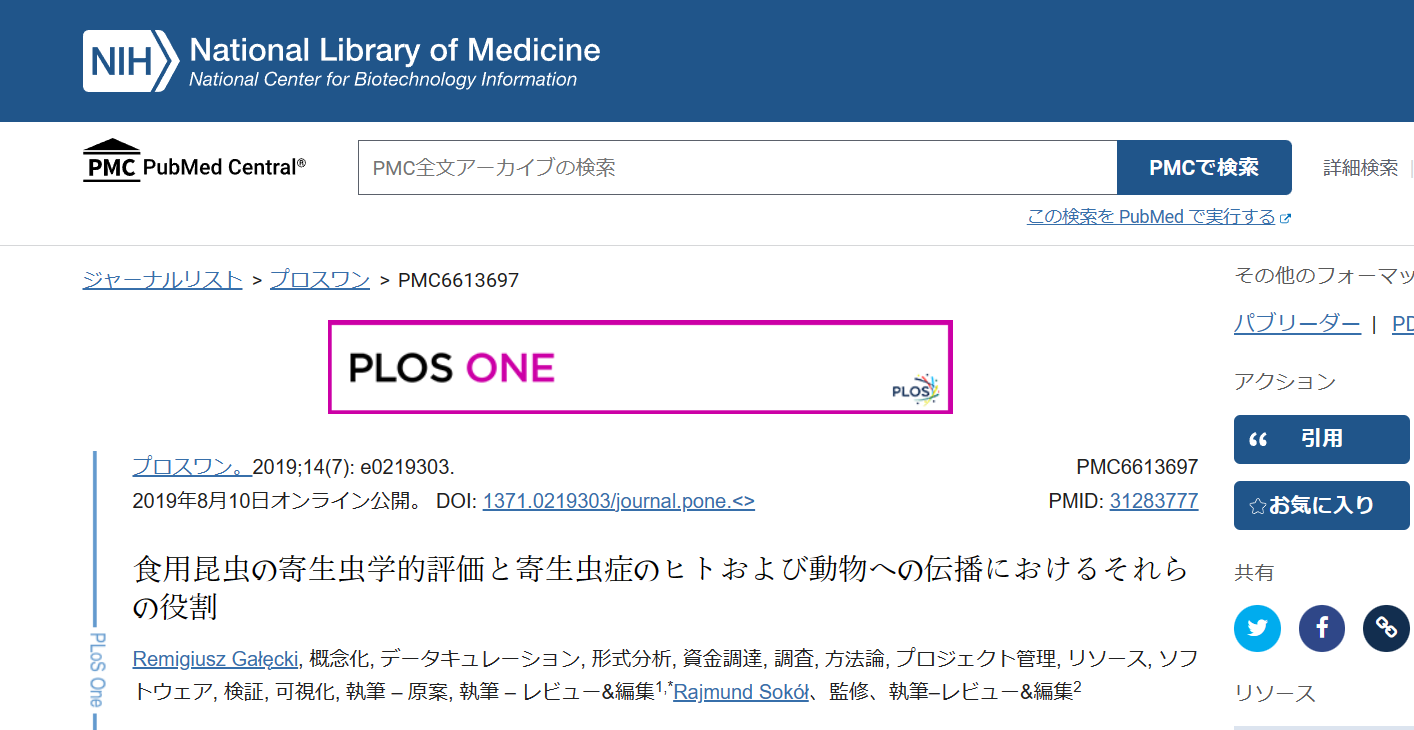Click the 引用 cite button

[1321, 439]
